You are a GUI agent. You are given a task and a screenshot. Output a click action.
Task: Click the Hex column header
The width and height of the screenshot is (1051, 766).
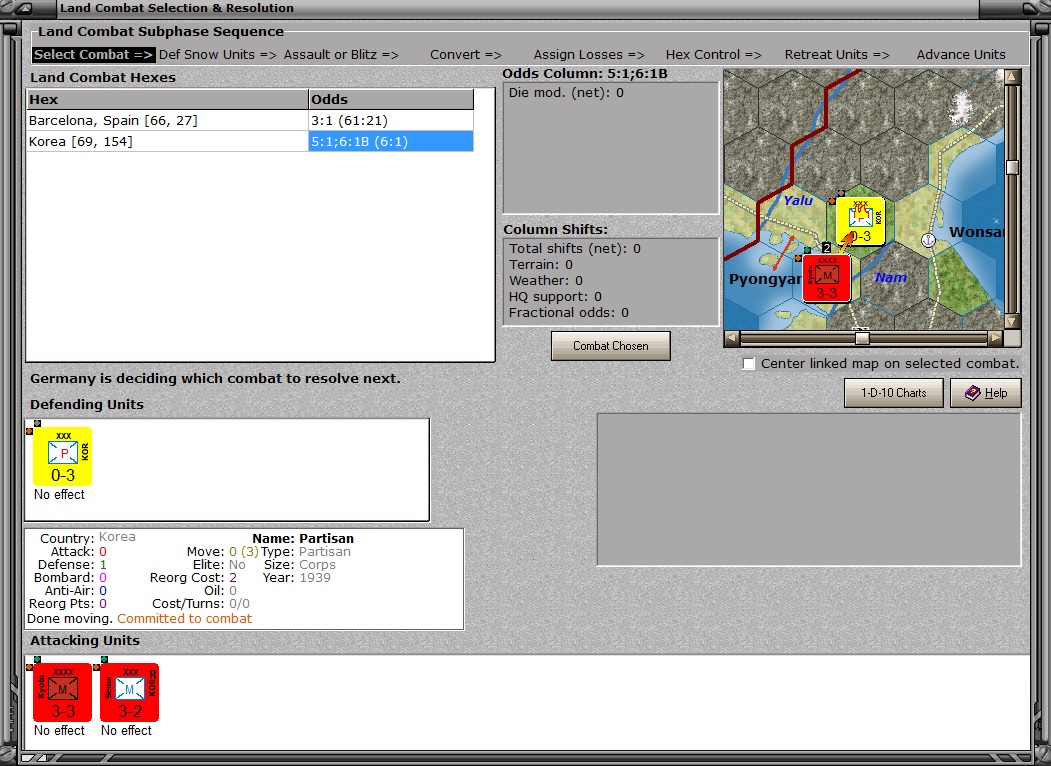(167, 99)
